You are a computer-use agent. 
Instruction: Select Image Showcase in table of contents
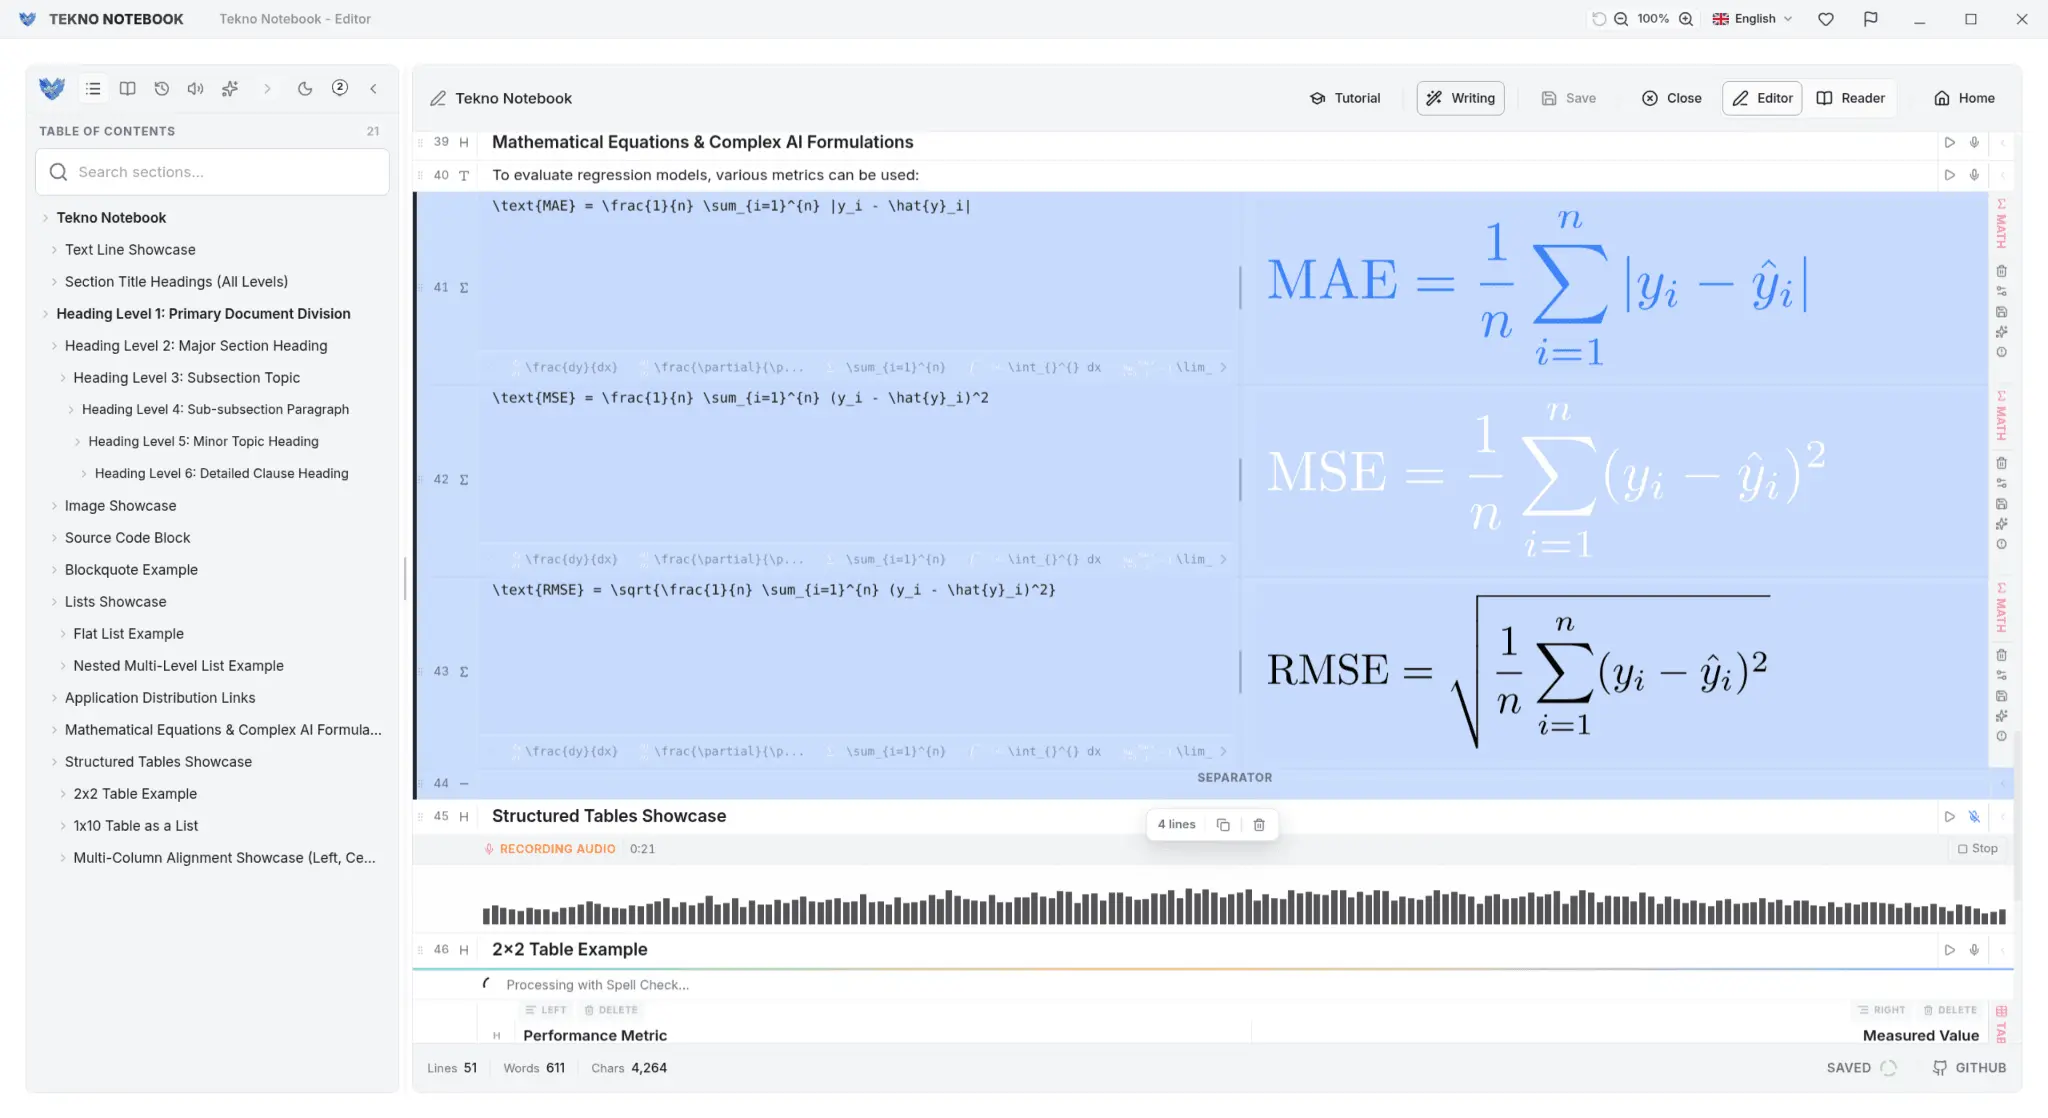point(120,506)
